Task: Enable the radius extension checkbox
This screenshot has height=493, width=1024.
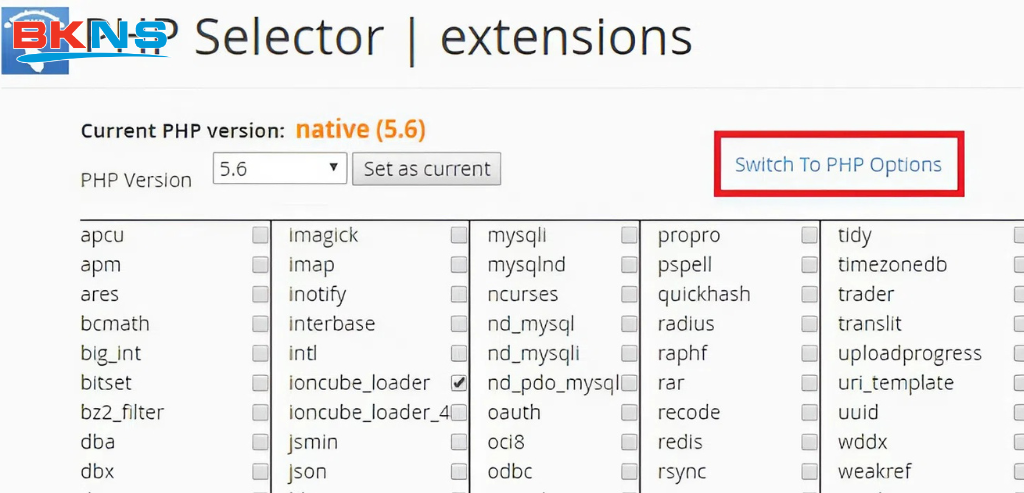Action: click(x=810, y=324)
